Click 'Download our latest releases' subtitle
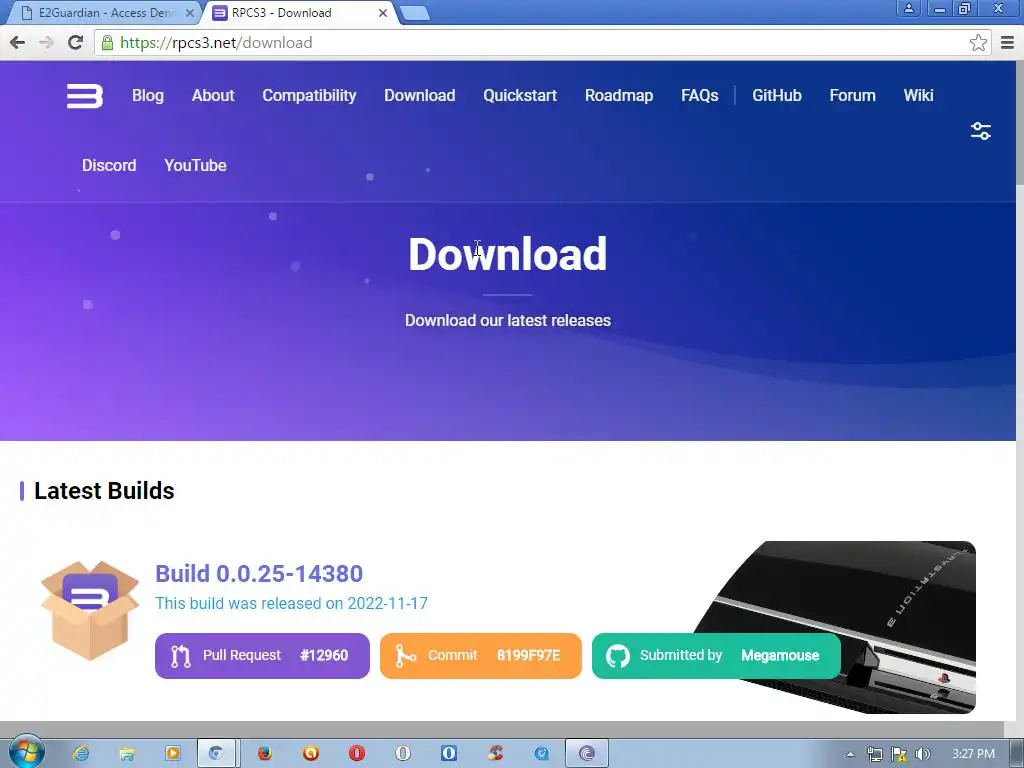Screen dimensions: 1024x768 507,321
